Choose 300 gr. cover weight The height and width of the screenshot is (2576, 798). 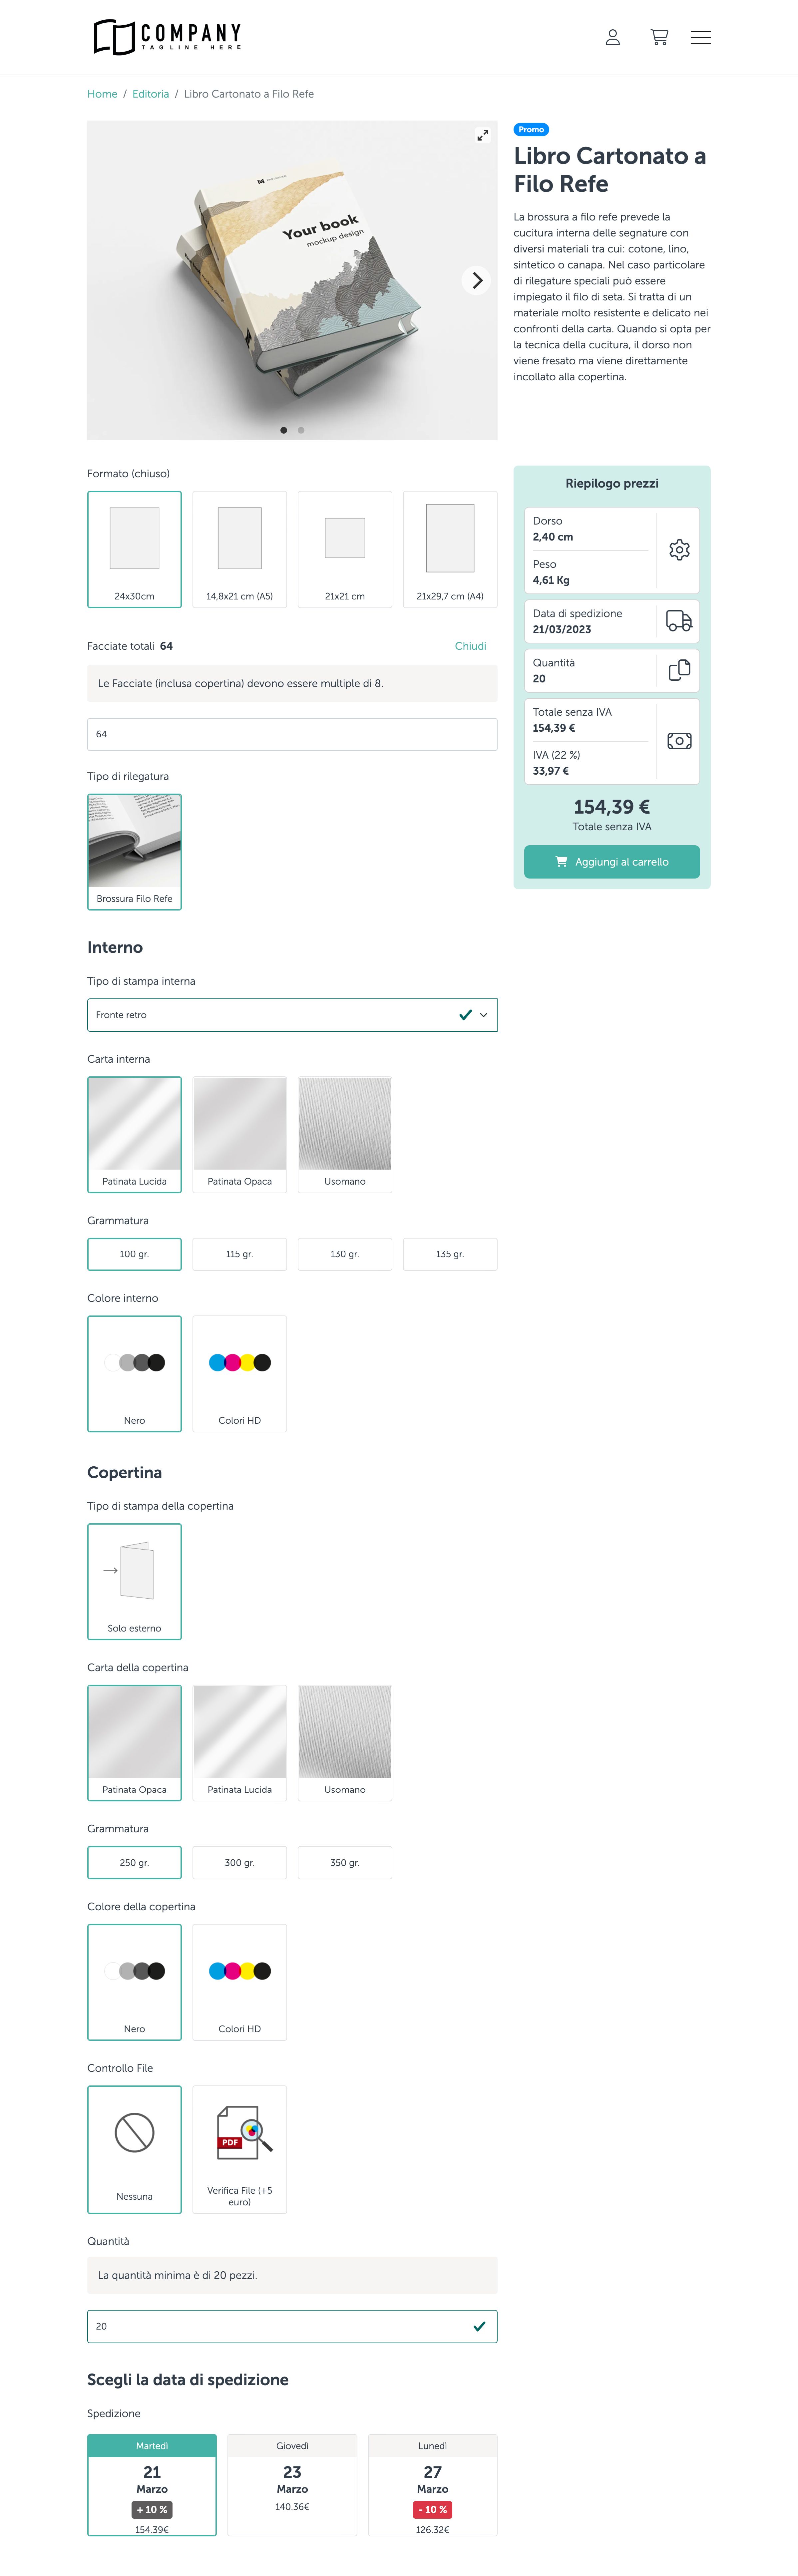[x=240, y=1863]
